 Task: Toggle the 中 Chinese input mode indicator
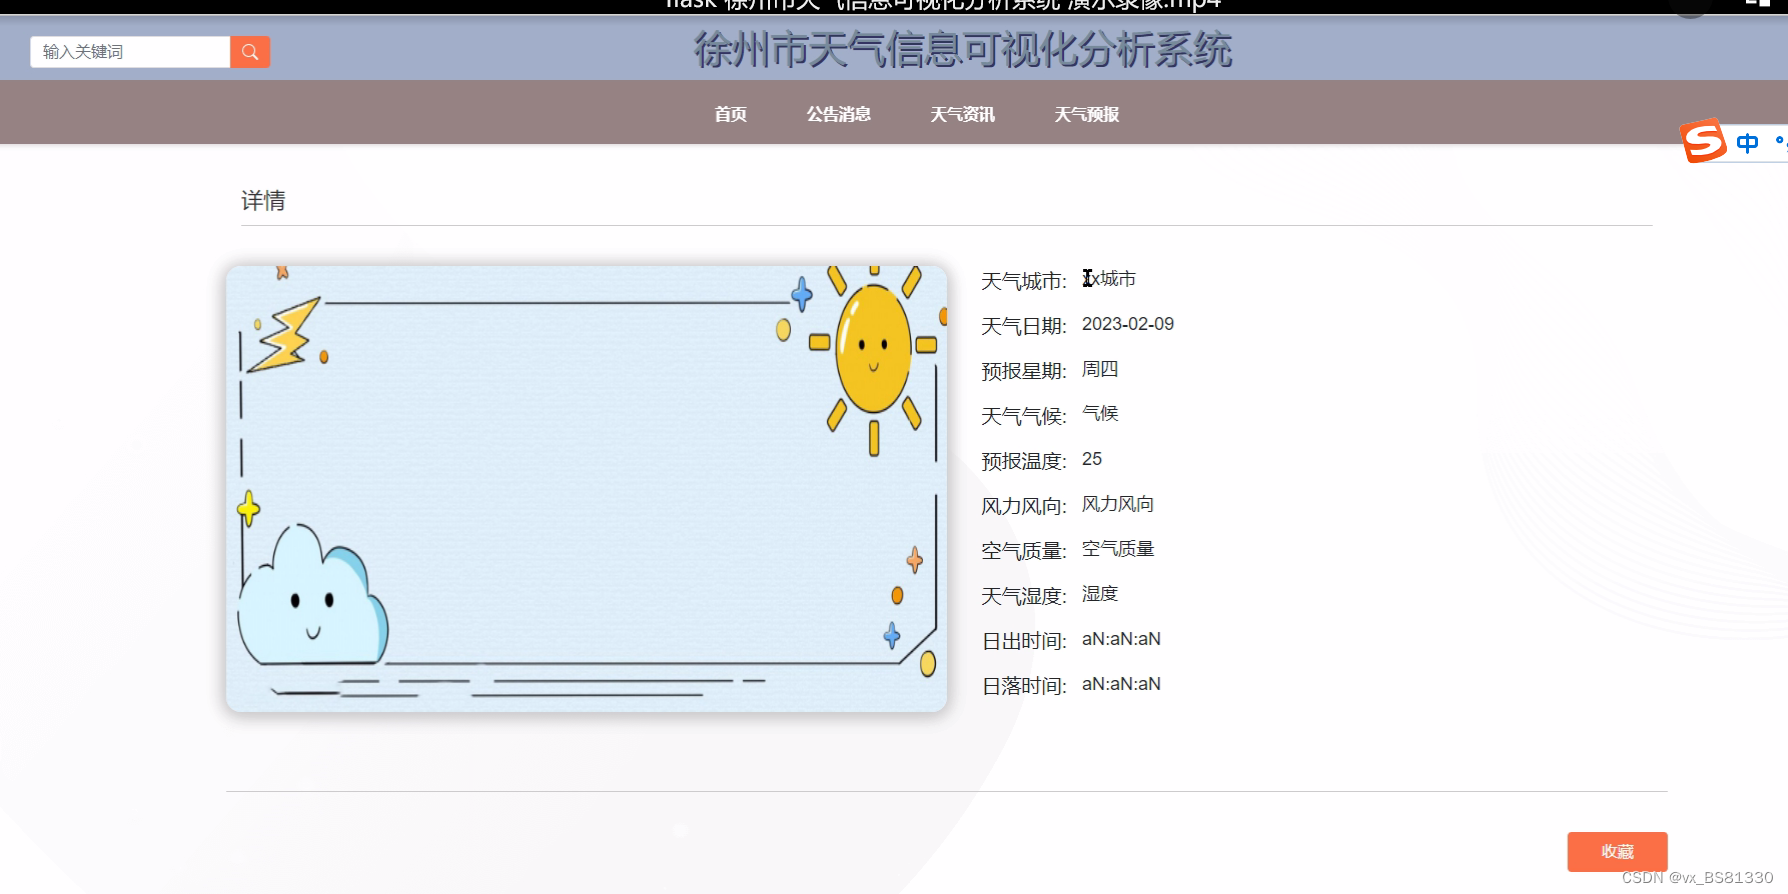pyautogui.click(x=1747, y=143)
